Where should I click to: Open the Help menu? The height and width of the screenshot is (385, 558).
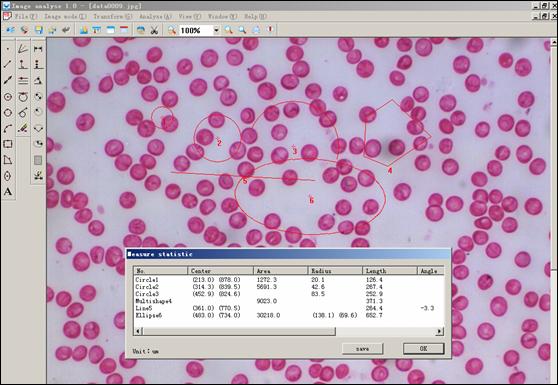tap(255, 16)
